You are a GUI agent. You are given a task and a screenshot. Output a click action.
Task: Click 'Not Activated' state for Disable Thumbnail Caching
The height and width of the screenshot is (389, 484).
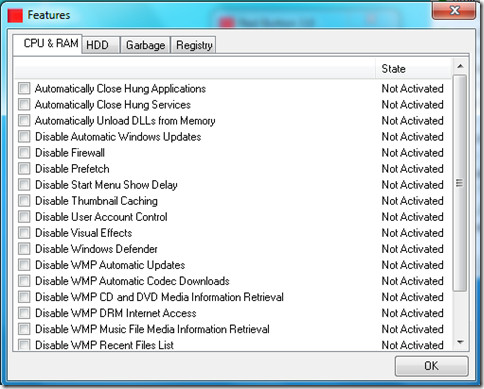tap(412, 201)
